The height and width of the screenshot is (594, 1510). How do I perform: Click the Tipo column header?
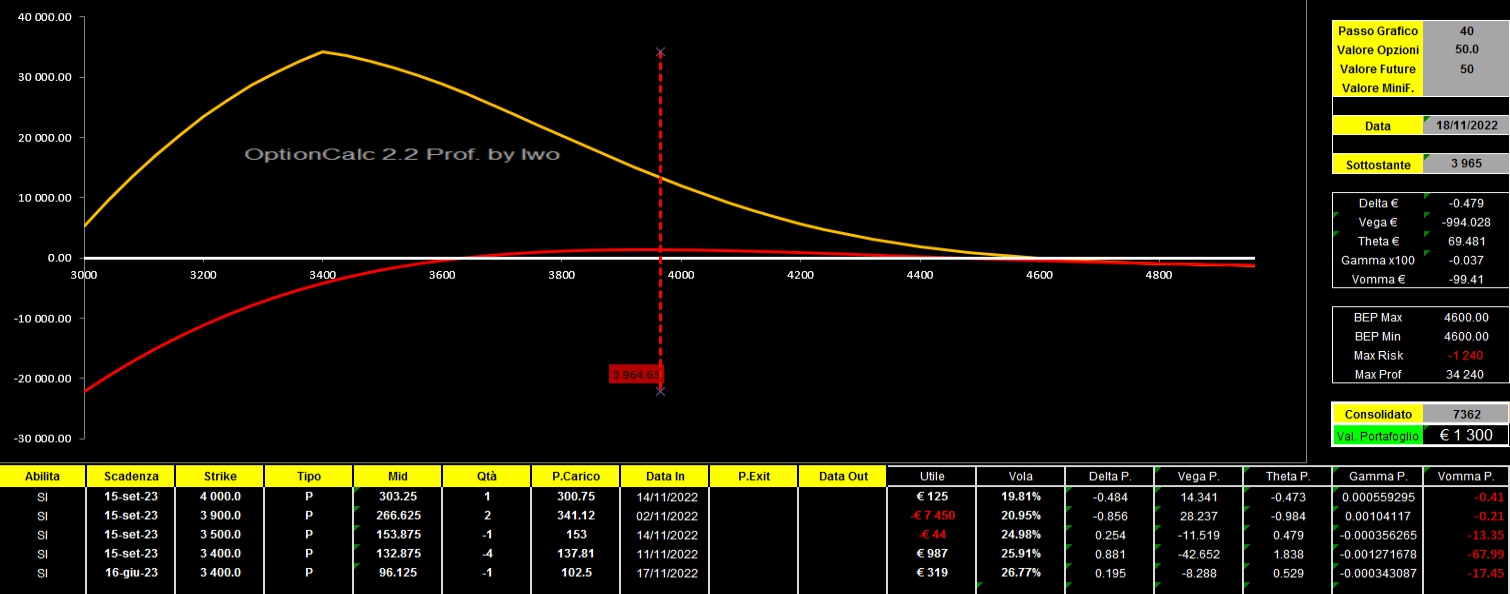tap(309, 476)
